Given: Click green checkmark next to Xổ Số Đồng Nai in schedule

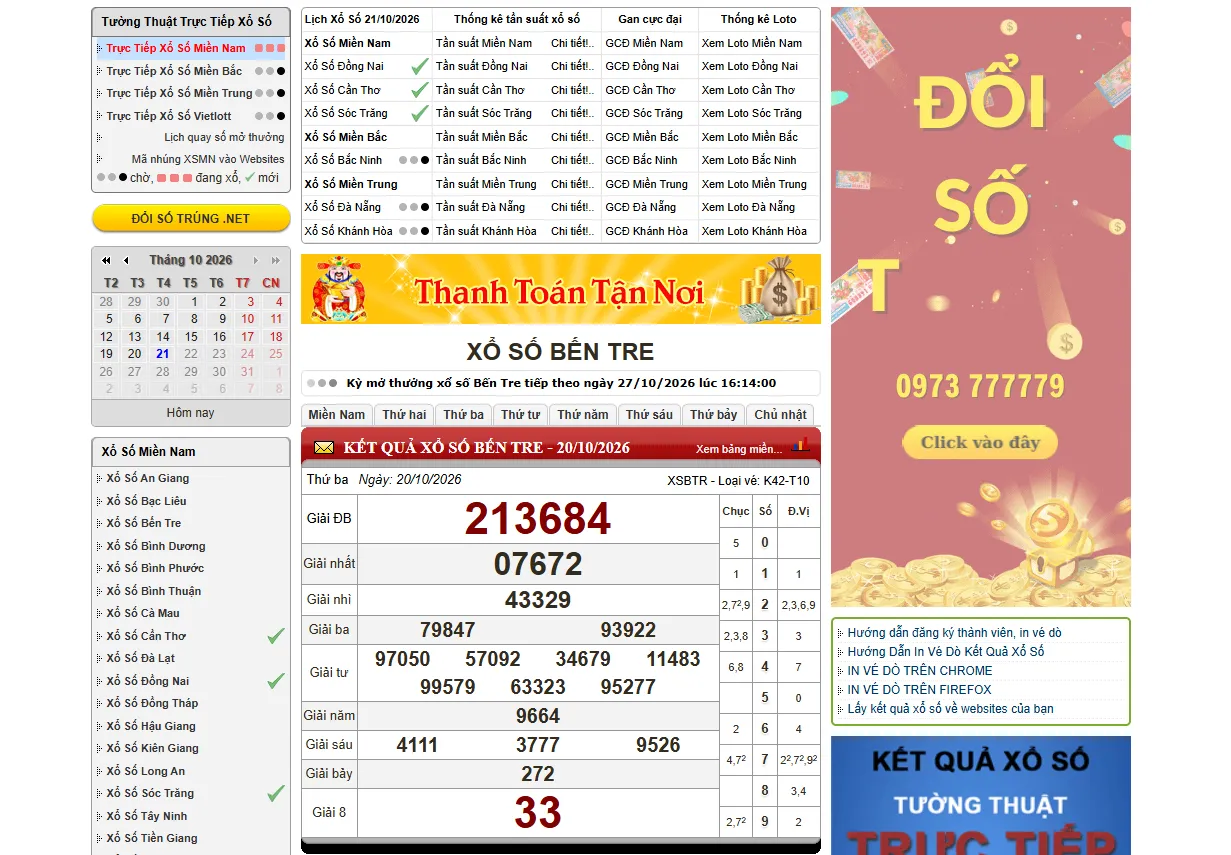Looking at the screenshot, I should [420, 66].
